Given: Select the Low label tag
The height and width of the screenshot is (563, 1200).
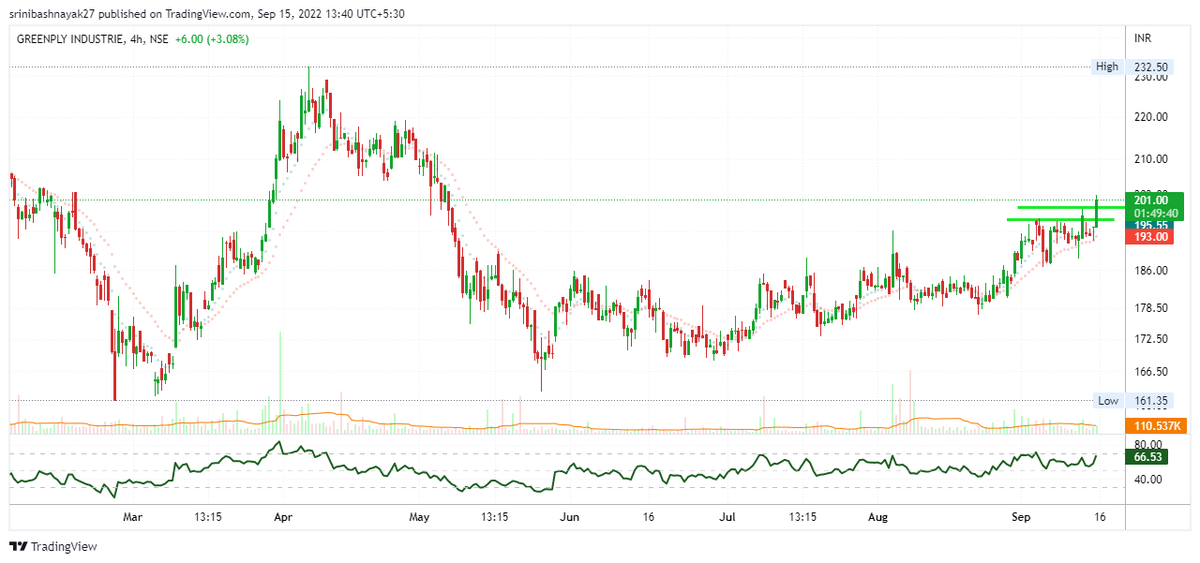Looking at the screenshot, I should click(1108, 400).
